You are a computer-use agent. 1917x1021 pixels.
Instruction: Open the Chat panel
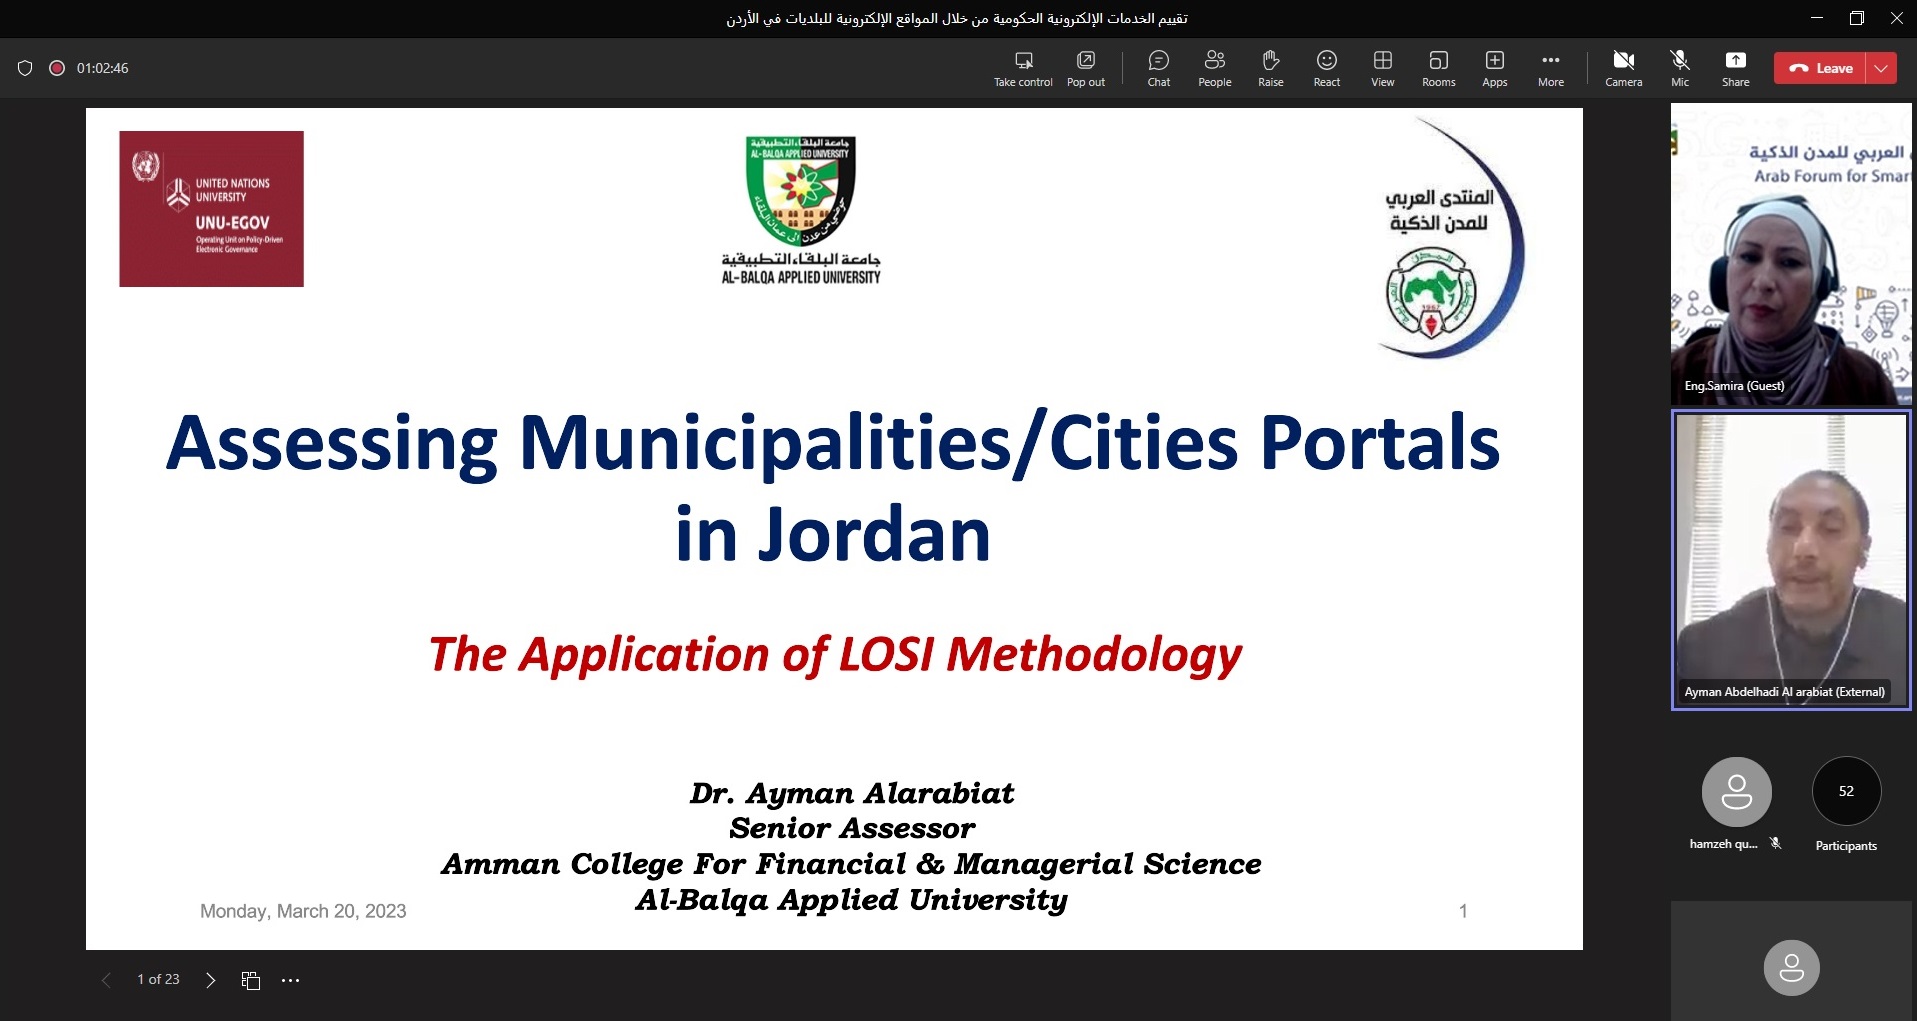point(1159,69)
